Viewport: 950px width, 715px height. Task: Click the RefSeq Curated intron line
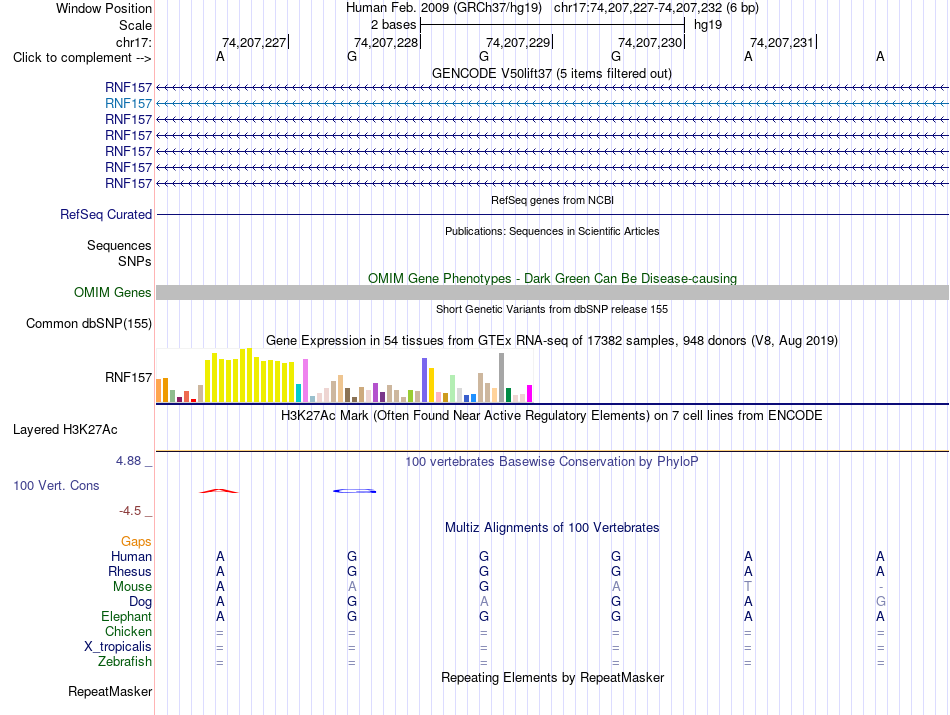(552, 214)
